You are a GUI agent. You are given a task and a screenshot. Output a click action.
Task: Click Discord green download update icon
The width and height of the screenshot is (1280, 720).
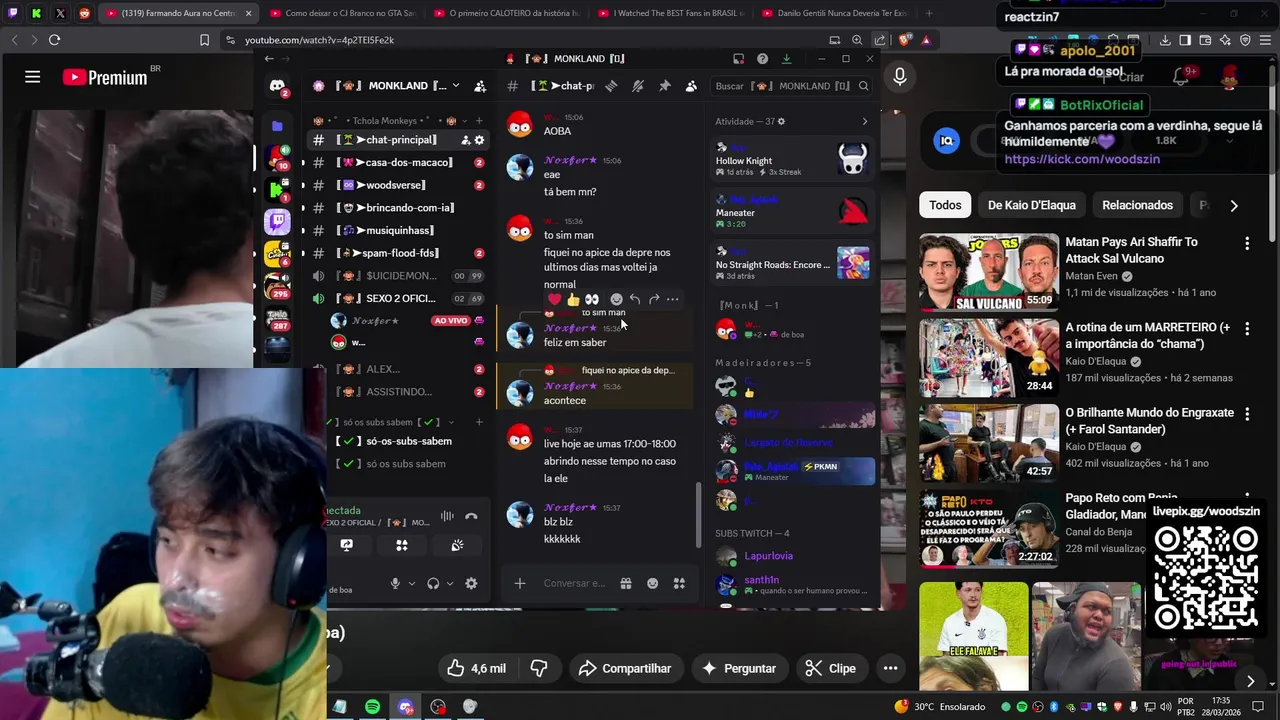(x=786, y=59)
